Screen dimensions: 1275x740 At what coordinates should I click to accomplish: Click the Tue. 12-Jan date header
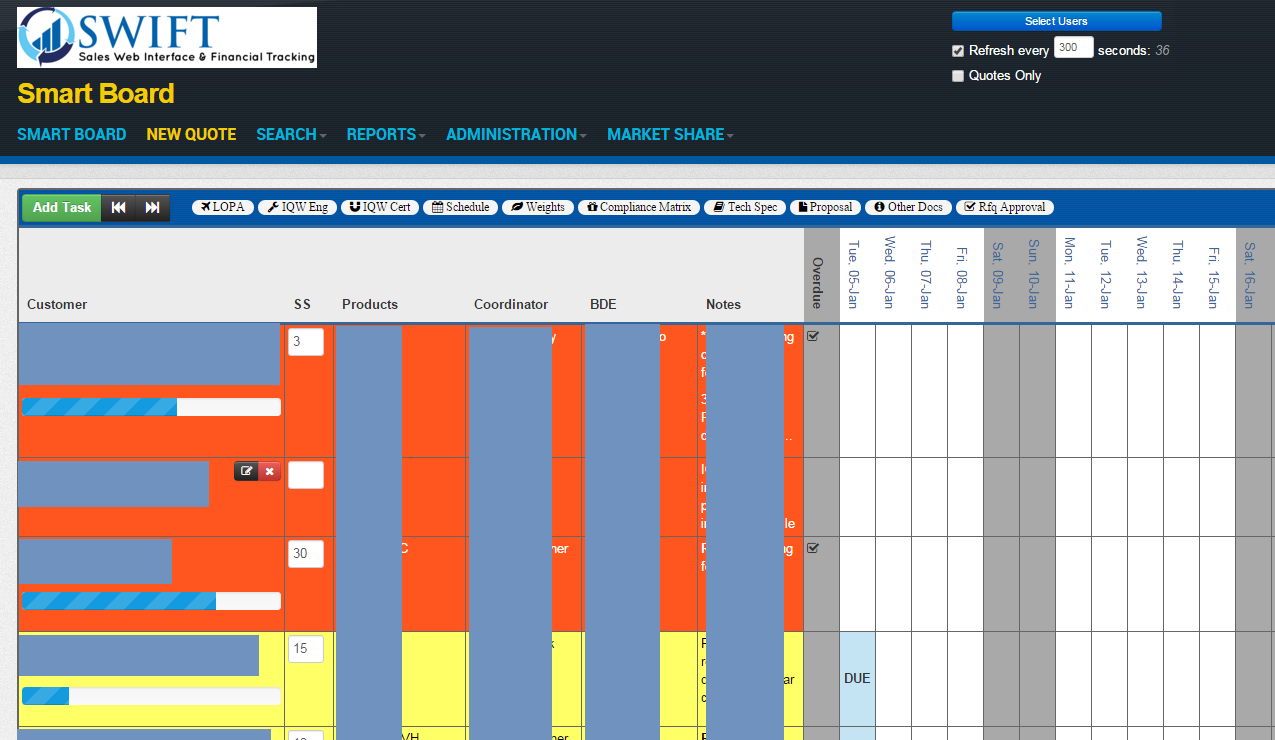[1106, 274]
